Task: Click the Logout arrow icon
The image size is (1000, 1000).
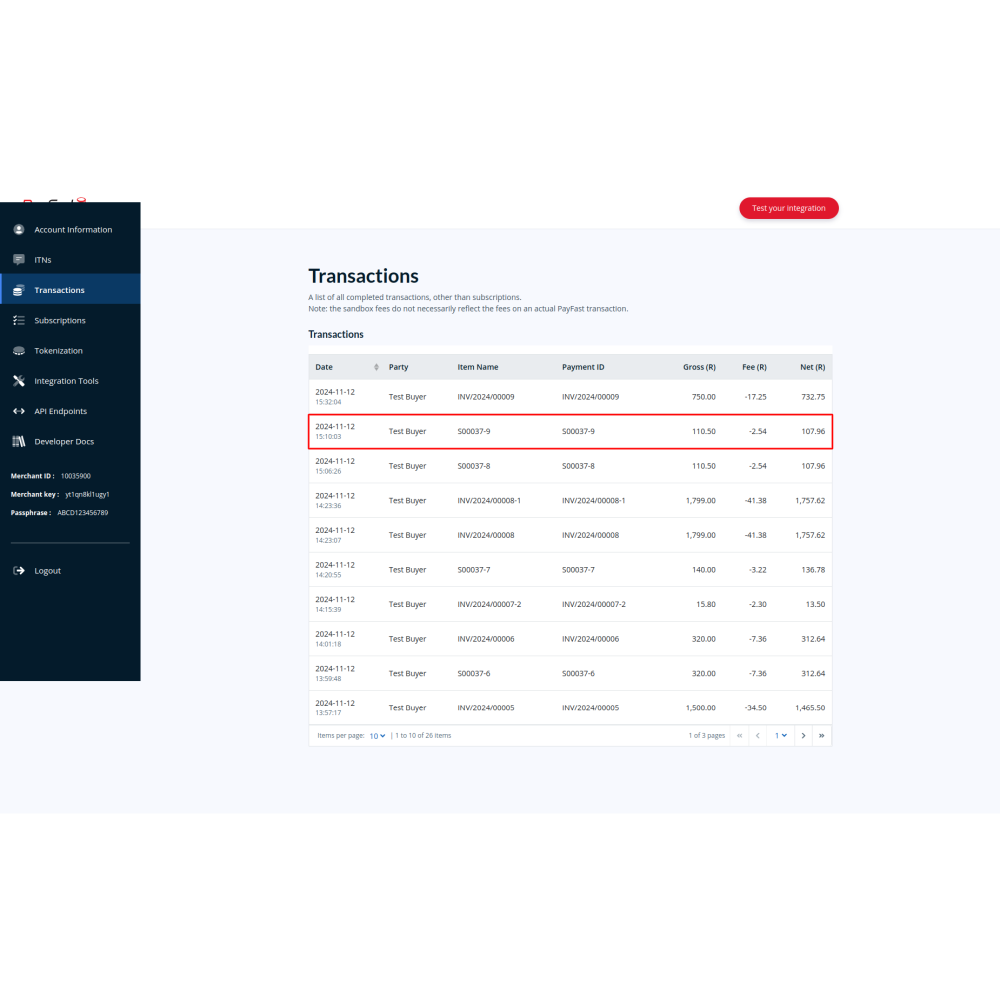Action: point(18,571)
